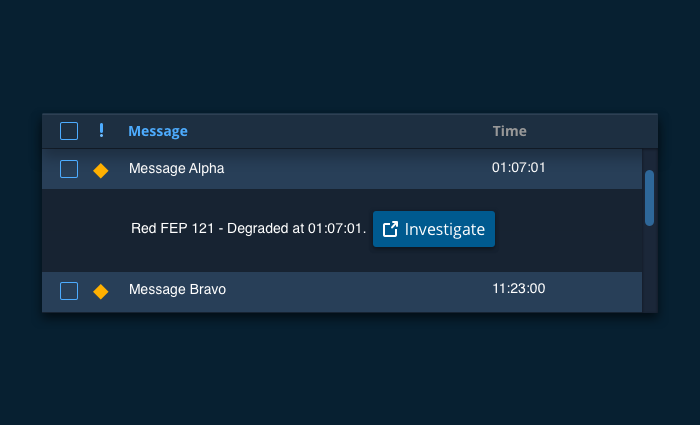Click Message Alpha's orange caution diamond
Image resolution: width=700 pixels, height=425 pixels.
tap(100, 170)
